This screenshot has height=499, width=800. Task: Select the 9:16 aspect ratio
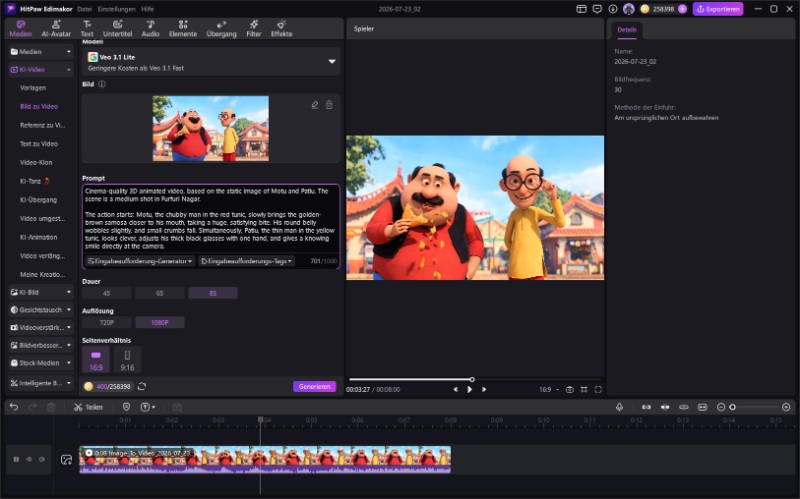tap(128, 360)
